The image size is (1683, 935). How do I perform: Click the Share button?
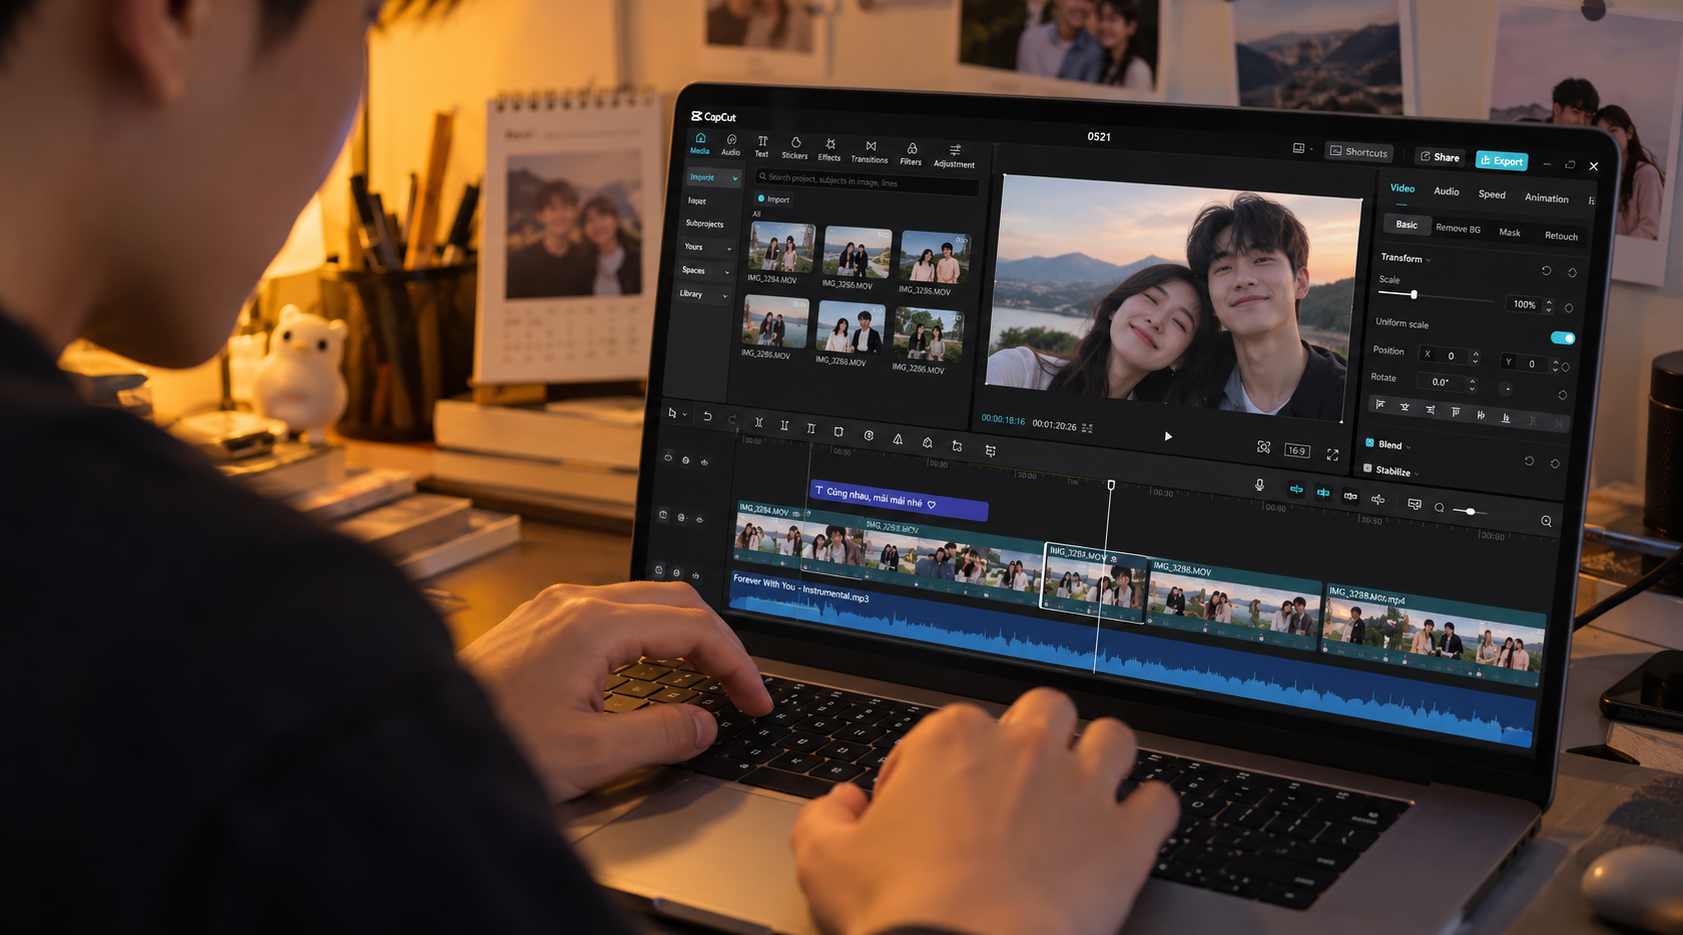pyautogui.click(x=1439, y=157)
